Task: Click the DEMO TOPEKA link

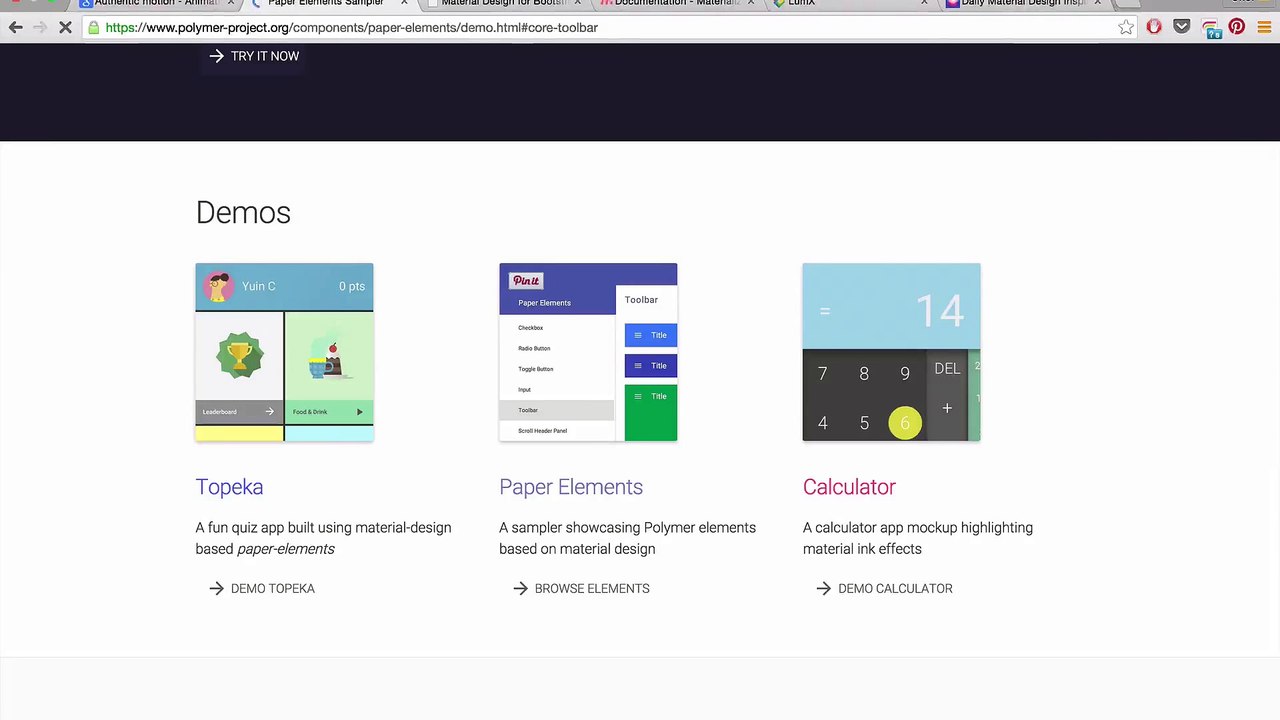Action: tap(272, 589)
